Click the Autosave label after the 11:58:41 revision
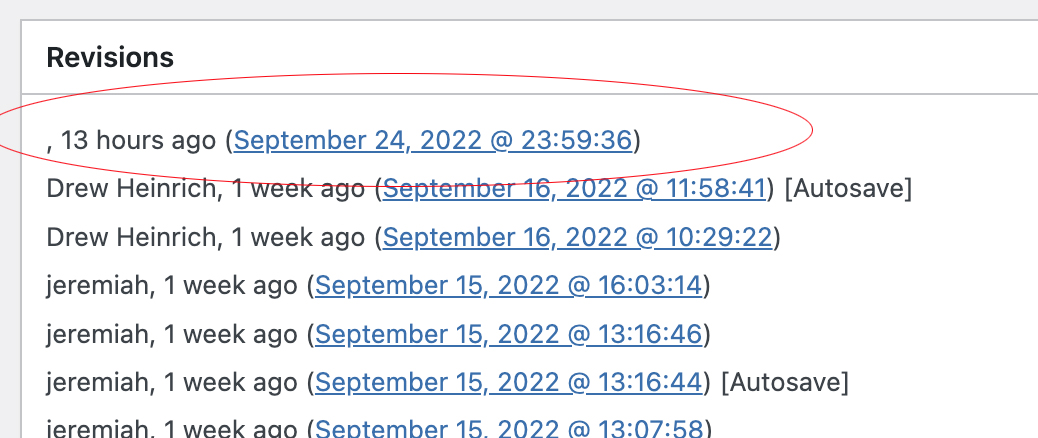Viewport: 1038px width, 438px height. point(848,188)
